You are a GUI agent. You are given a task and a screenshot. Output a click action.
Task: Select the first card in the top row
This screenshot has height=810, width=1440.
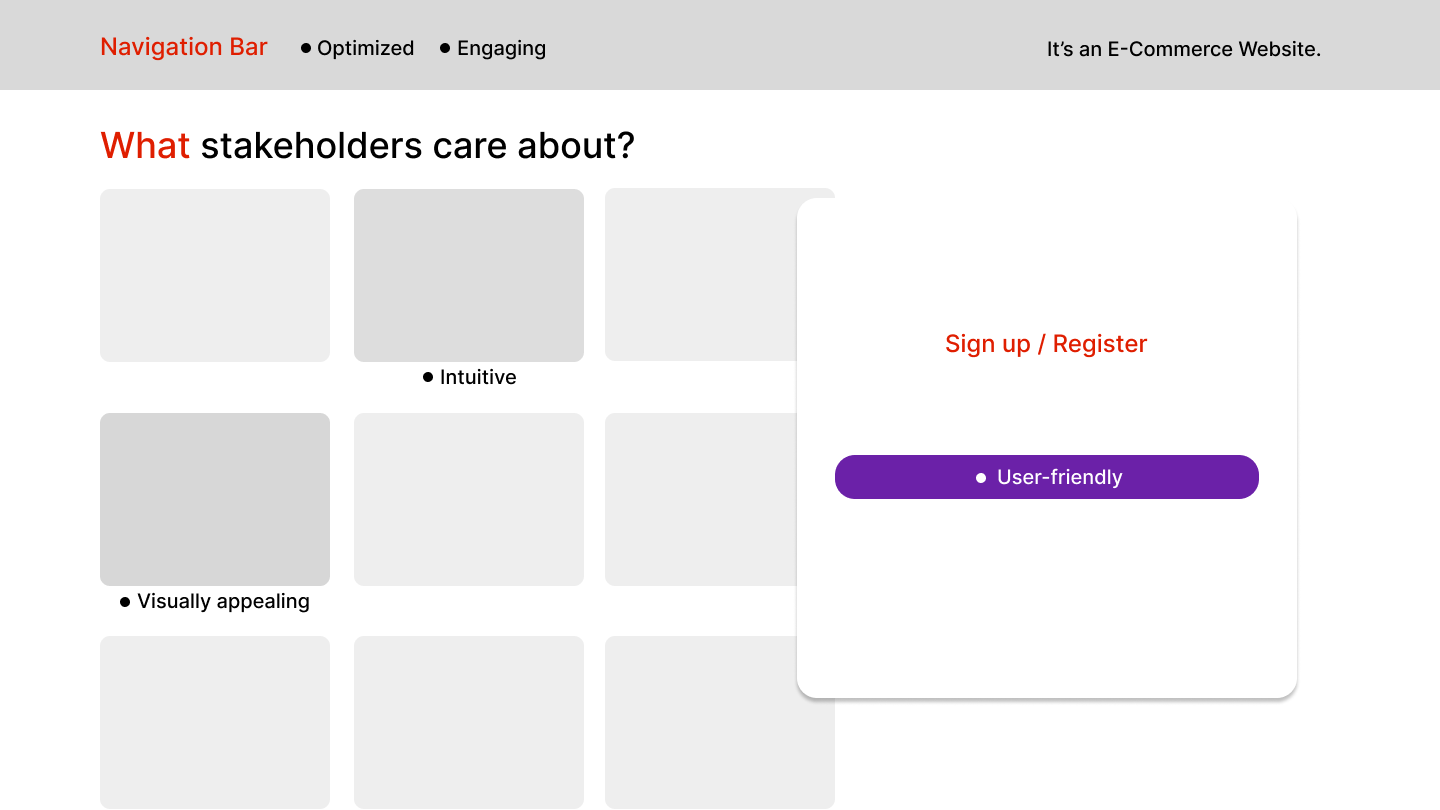(x=215, y=275)
